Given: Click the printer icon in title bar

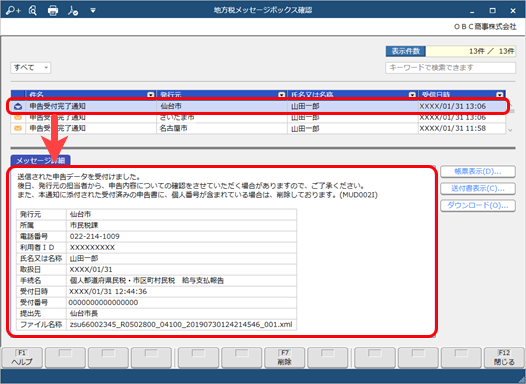Looking at the screenshot, I should pyautogui.click(x=53, y=11).
